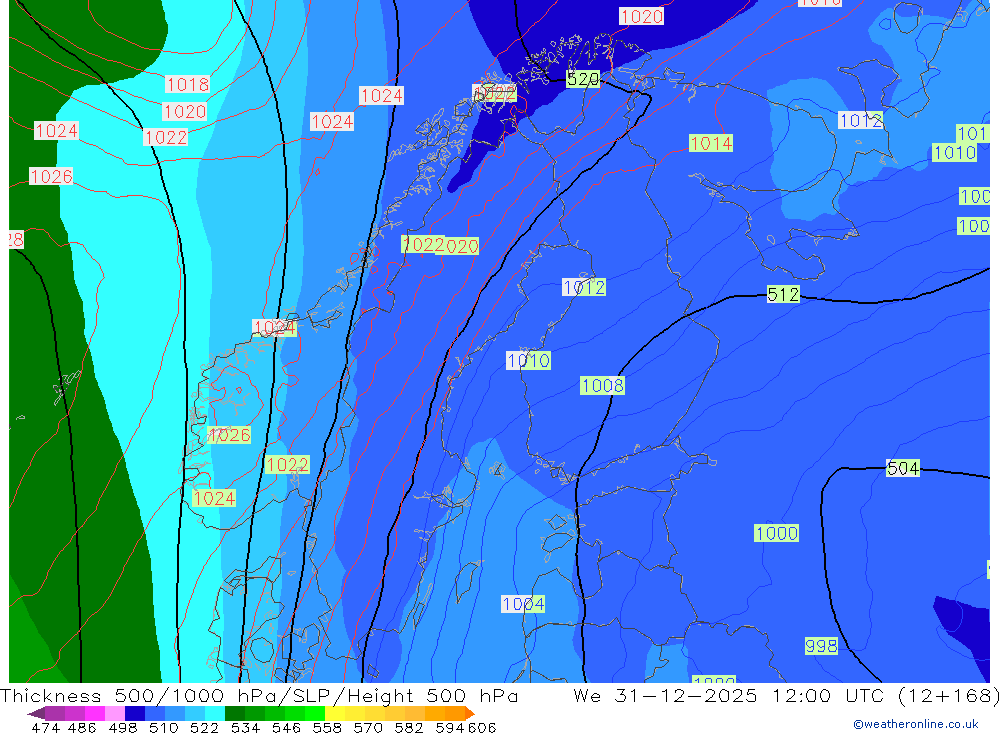Click the 1004 pressure label
Screen dimensions: 1000x733
tap(523, 604)
